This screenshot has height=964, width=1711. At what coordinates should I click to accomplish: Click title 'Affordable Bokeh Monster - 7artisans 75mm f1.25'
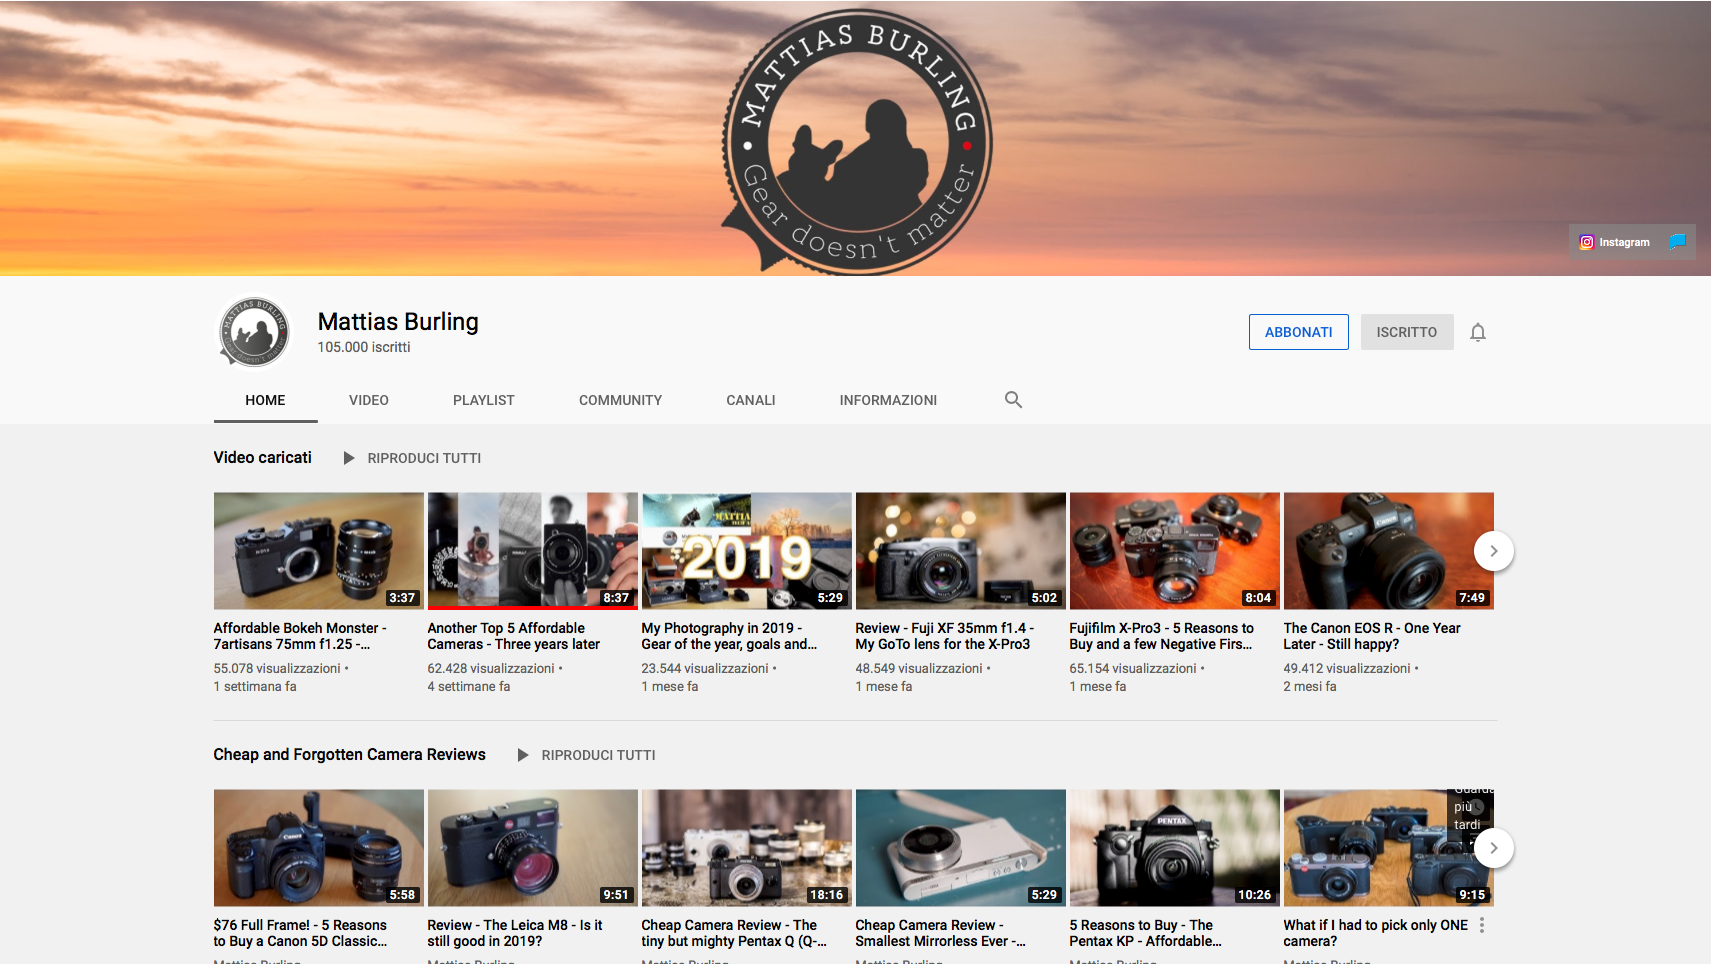click(x=300, y=636)
